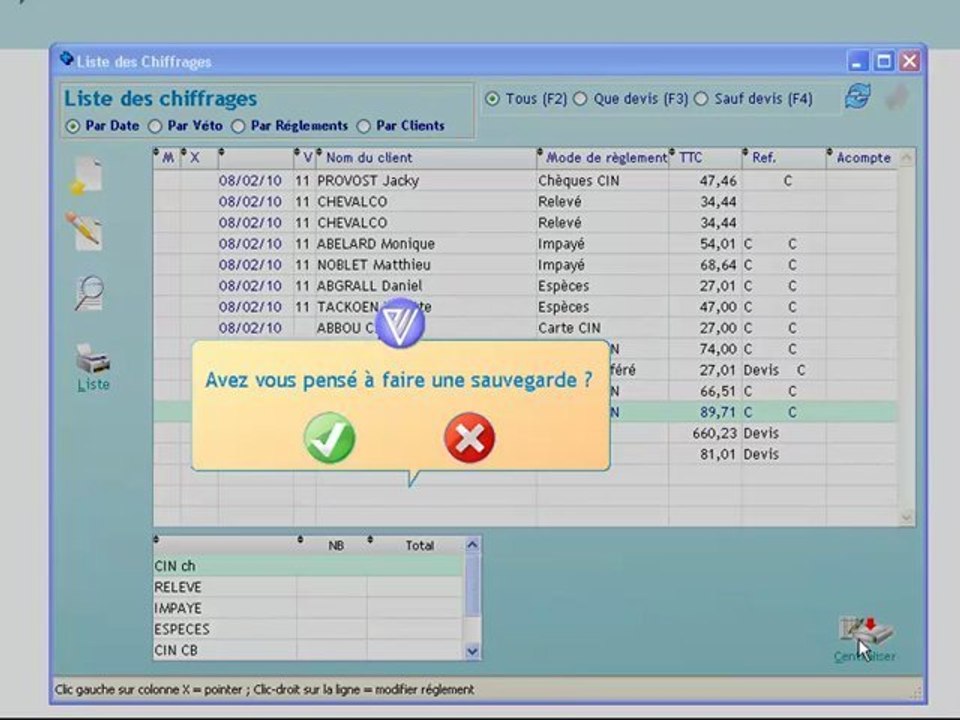The width and height of the screenshot is (960, 720).
Task: Select NOBLET Matthieu row
Action: [525, 264]
